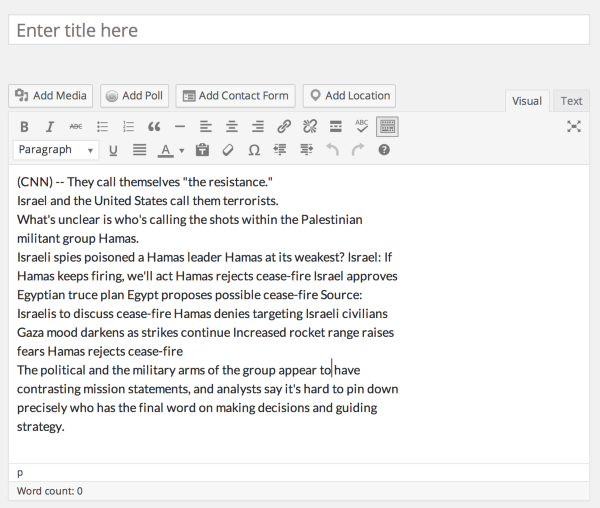Toggle bold formatting
Image resolution: width=600 pixels, height=508 pixels.
tap(23, 127)
